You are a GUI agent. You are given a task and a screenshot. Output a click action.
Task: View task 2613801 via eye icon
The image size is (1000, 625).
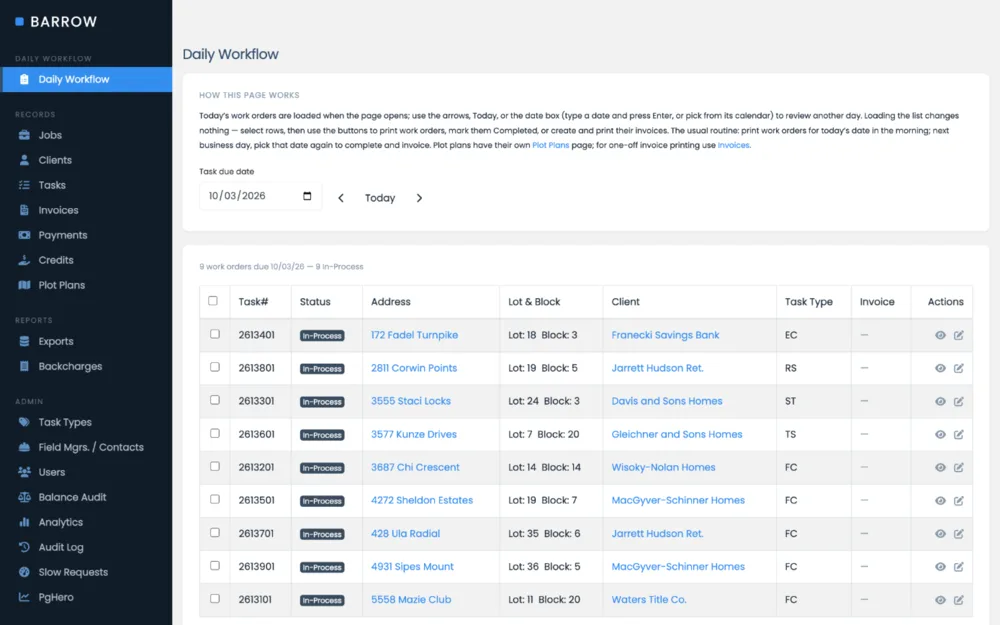coord(940,368)
